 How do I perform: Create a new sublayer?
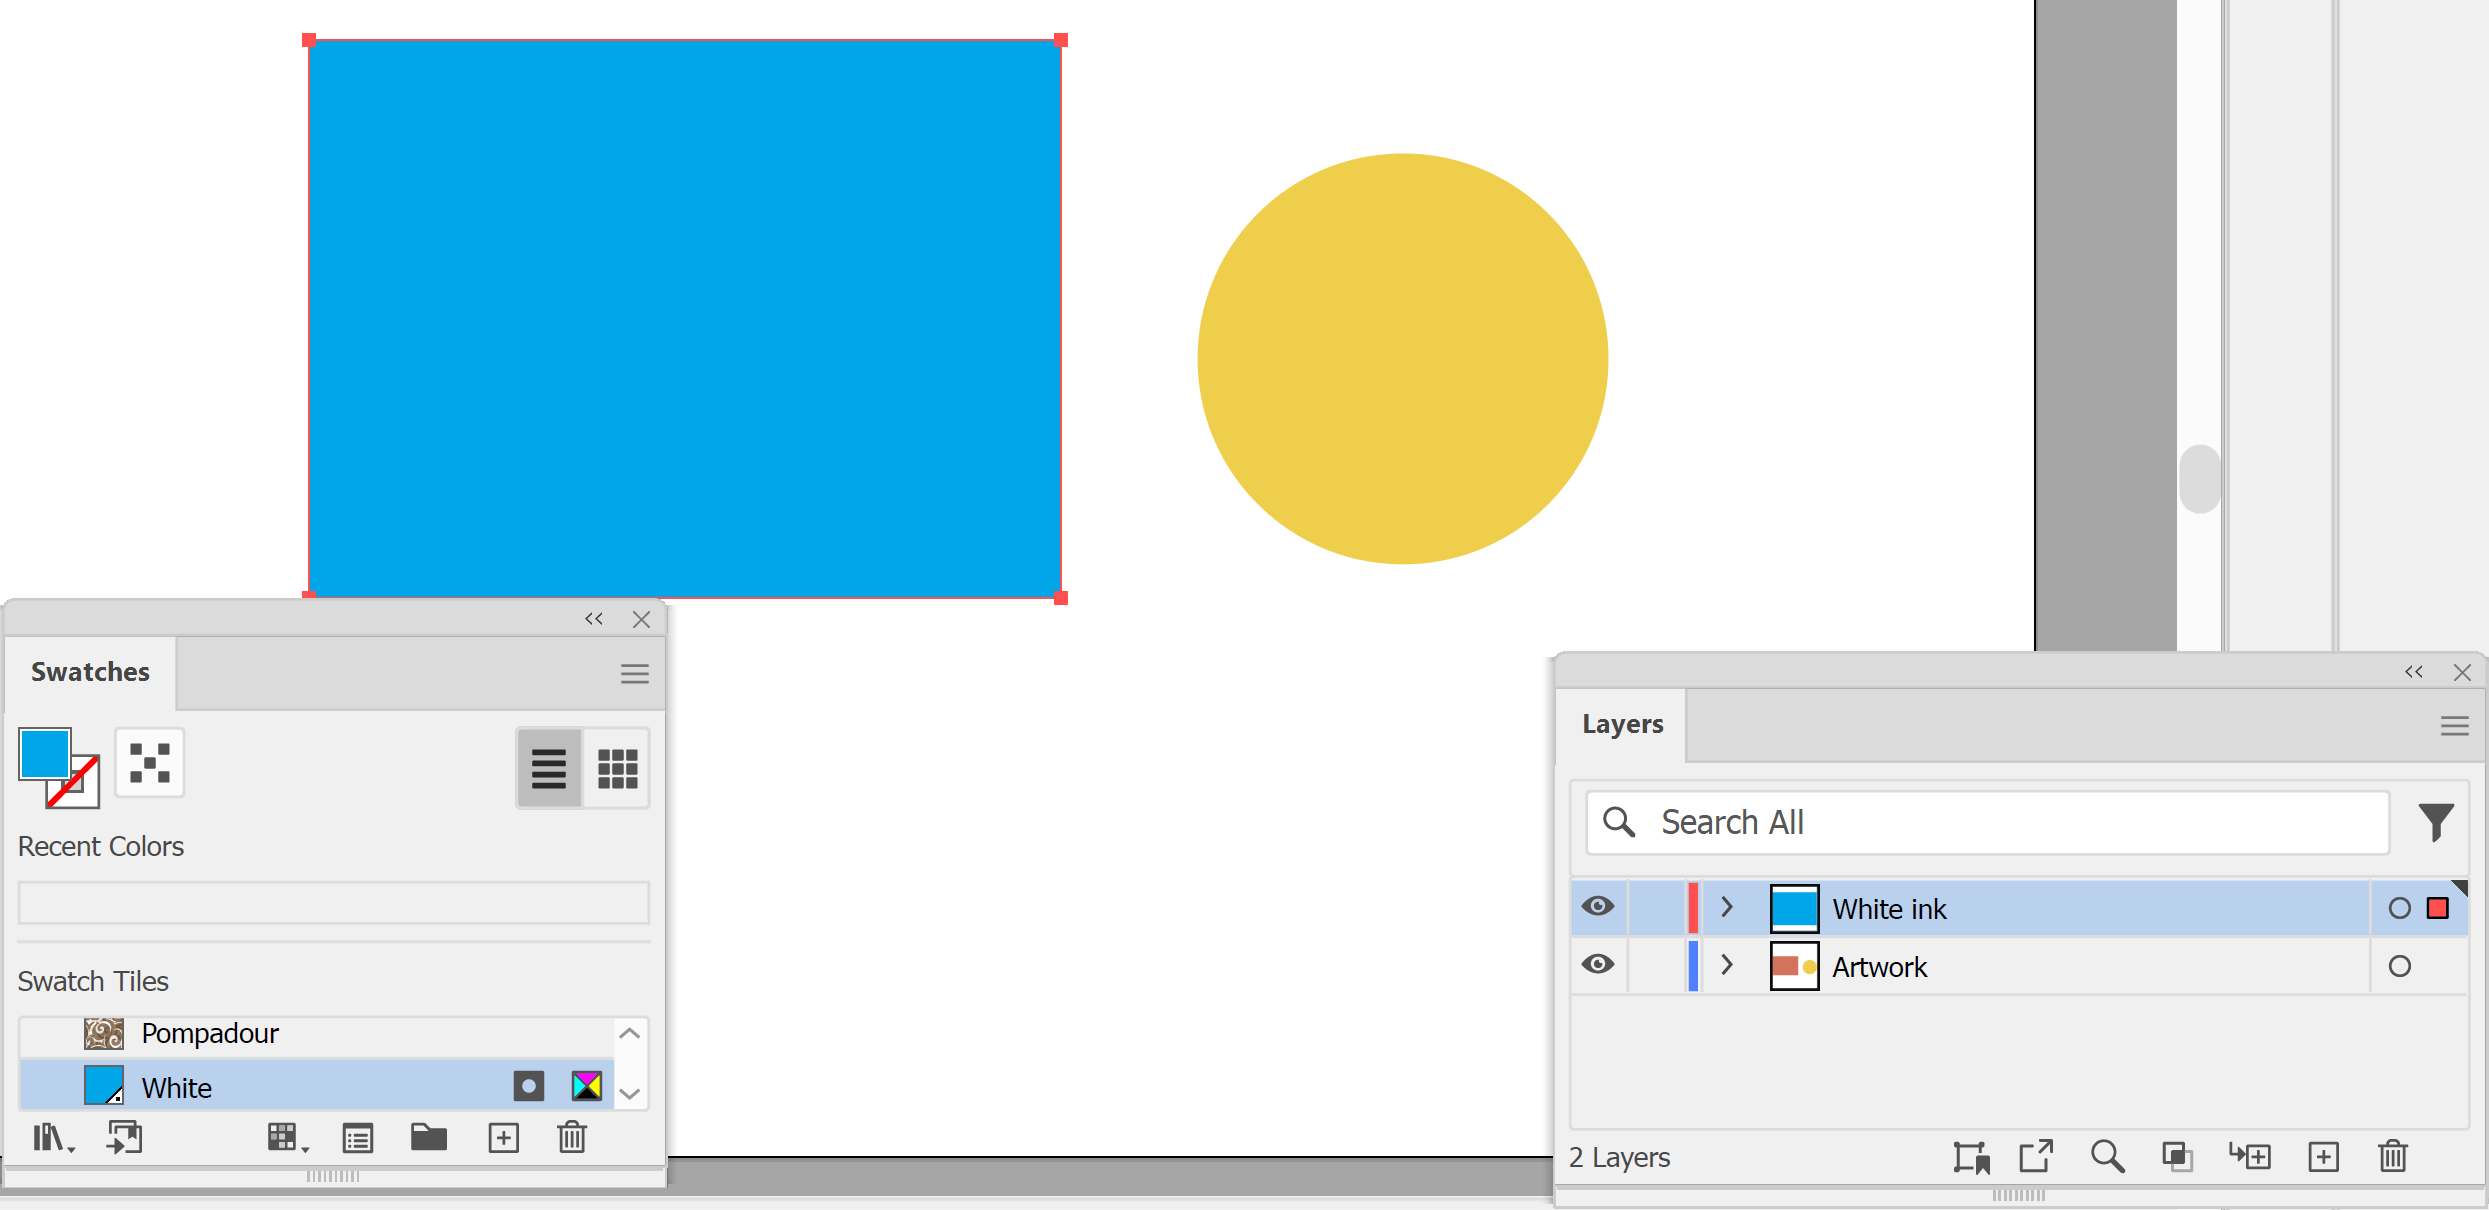(x=2250, y=1157)
